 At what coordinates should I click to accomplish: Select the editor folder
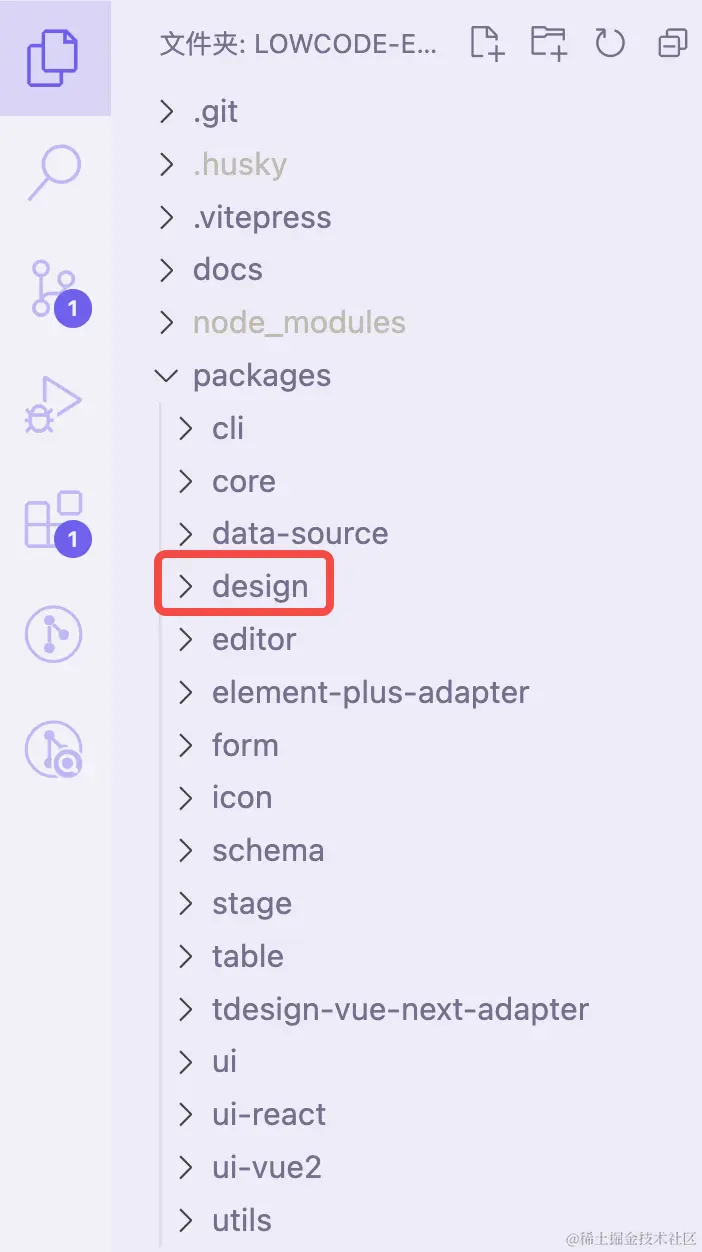(254, 640)
